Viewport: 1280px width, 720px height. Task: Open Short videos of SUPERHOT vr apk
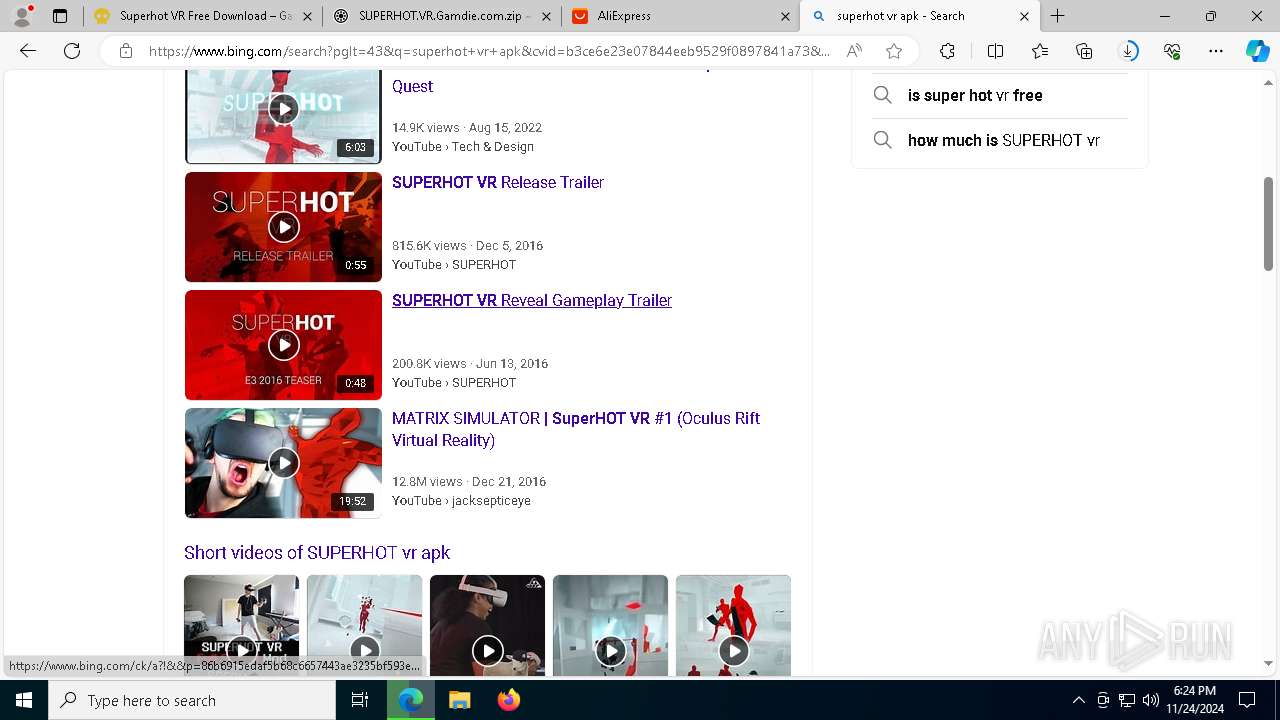tap(317, 552)
